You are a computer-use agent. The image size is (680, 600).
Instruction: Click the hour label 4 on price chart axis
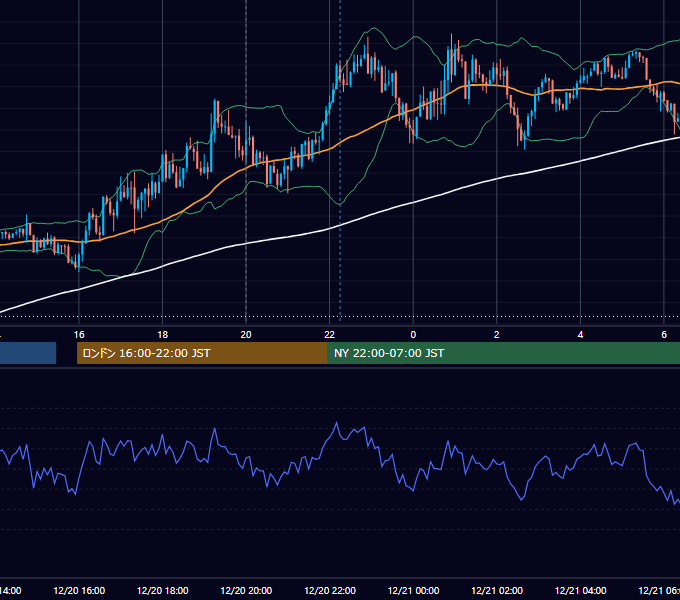click(580, 335)
